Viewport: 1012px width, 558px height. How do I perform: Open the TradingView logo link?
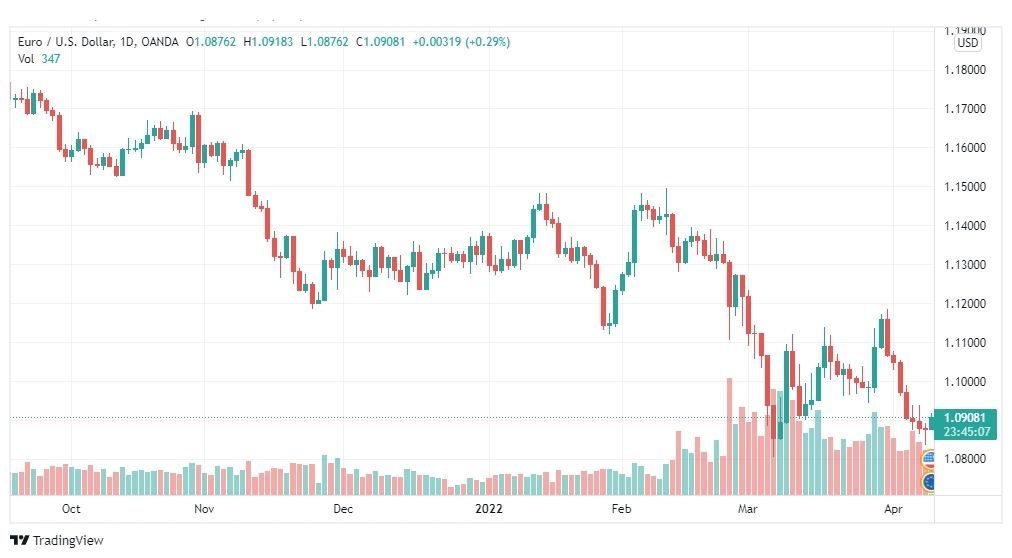click(x=57, y=541)
